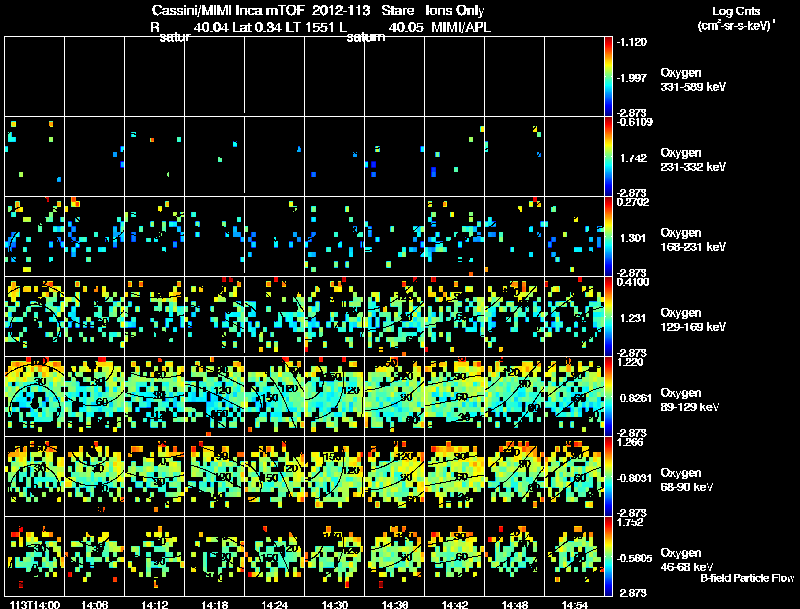The width and height of the screenshot is (800, 609).
Task: Click the color bar beside the 1.742 value
Action: [608, 156]
